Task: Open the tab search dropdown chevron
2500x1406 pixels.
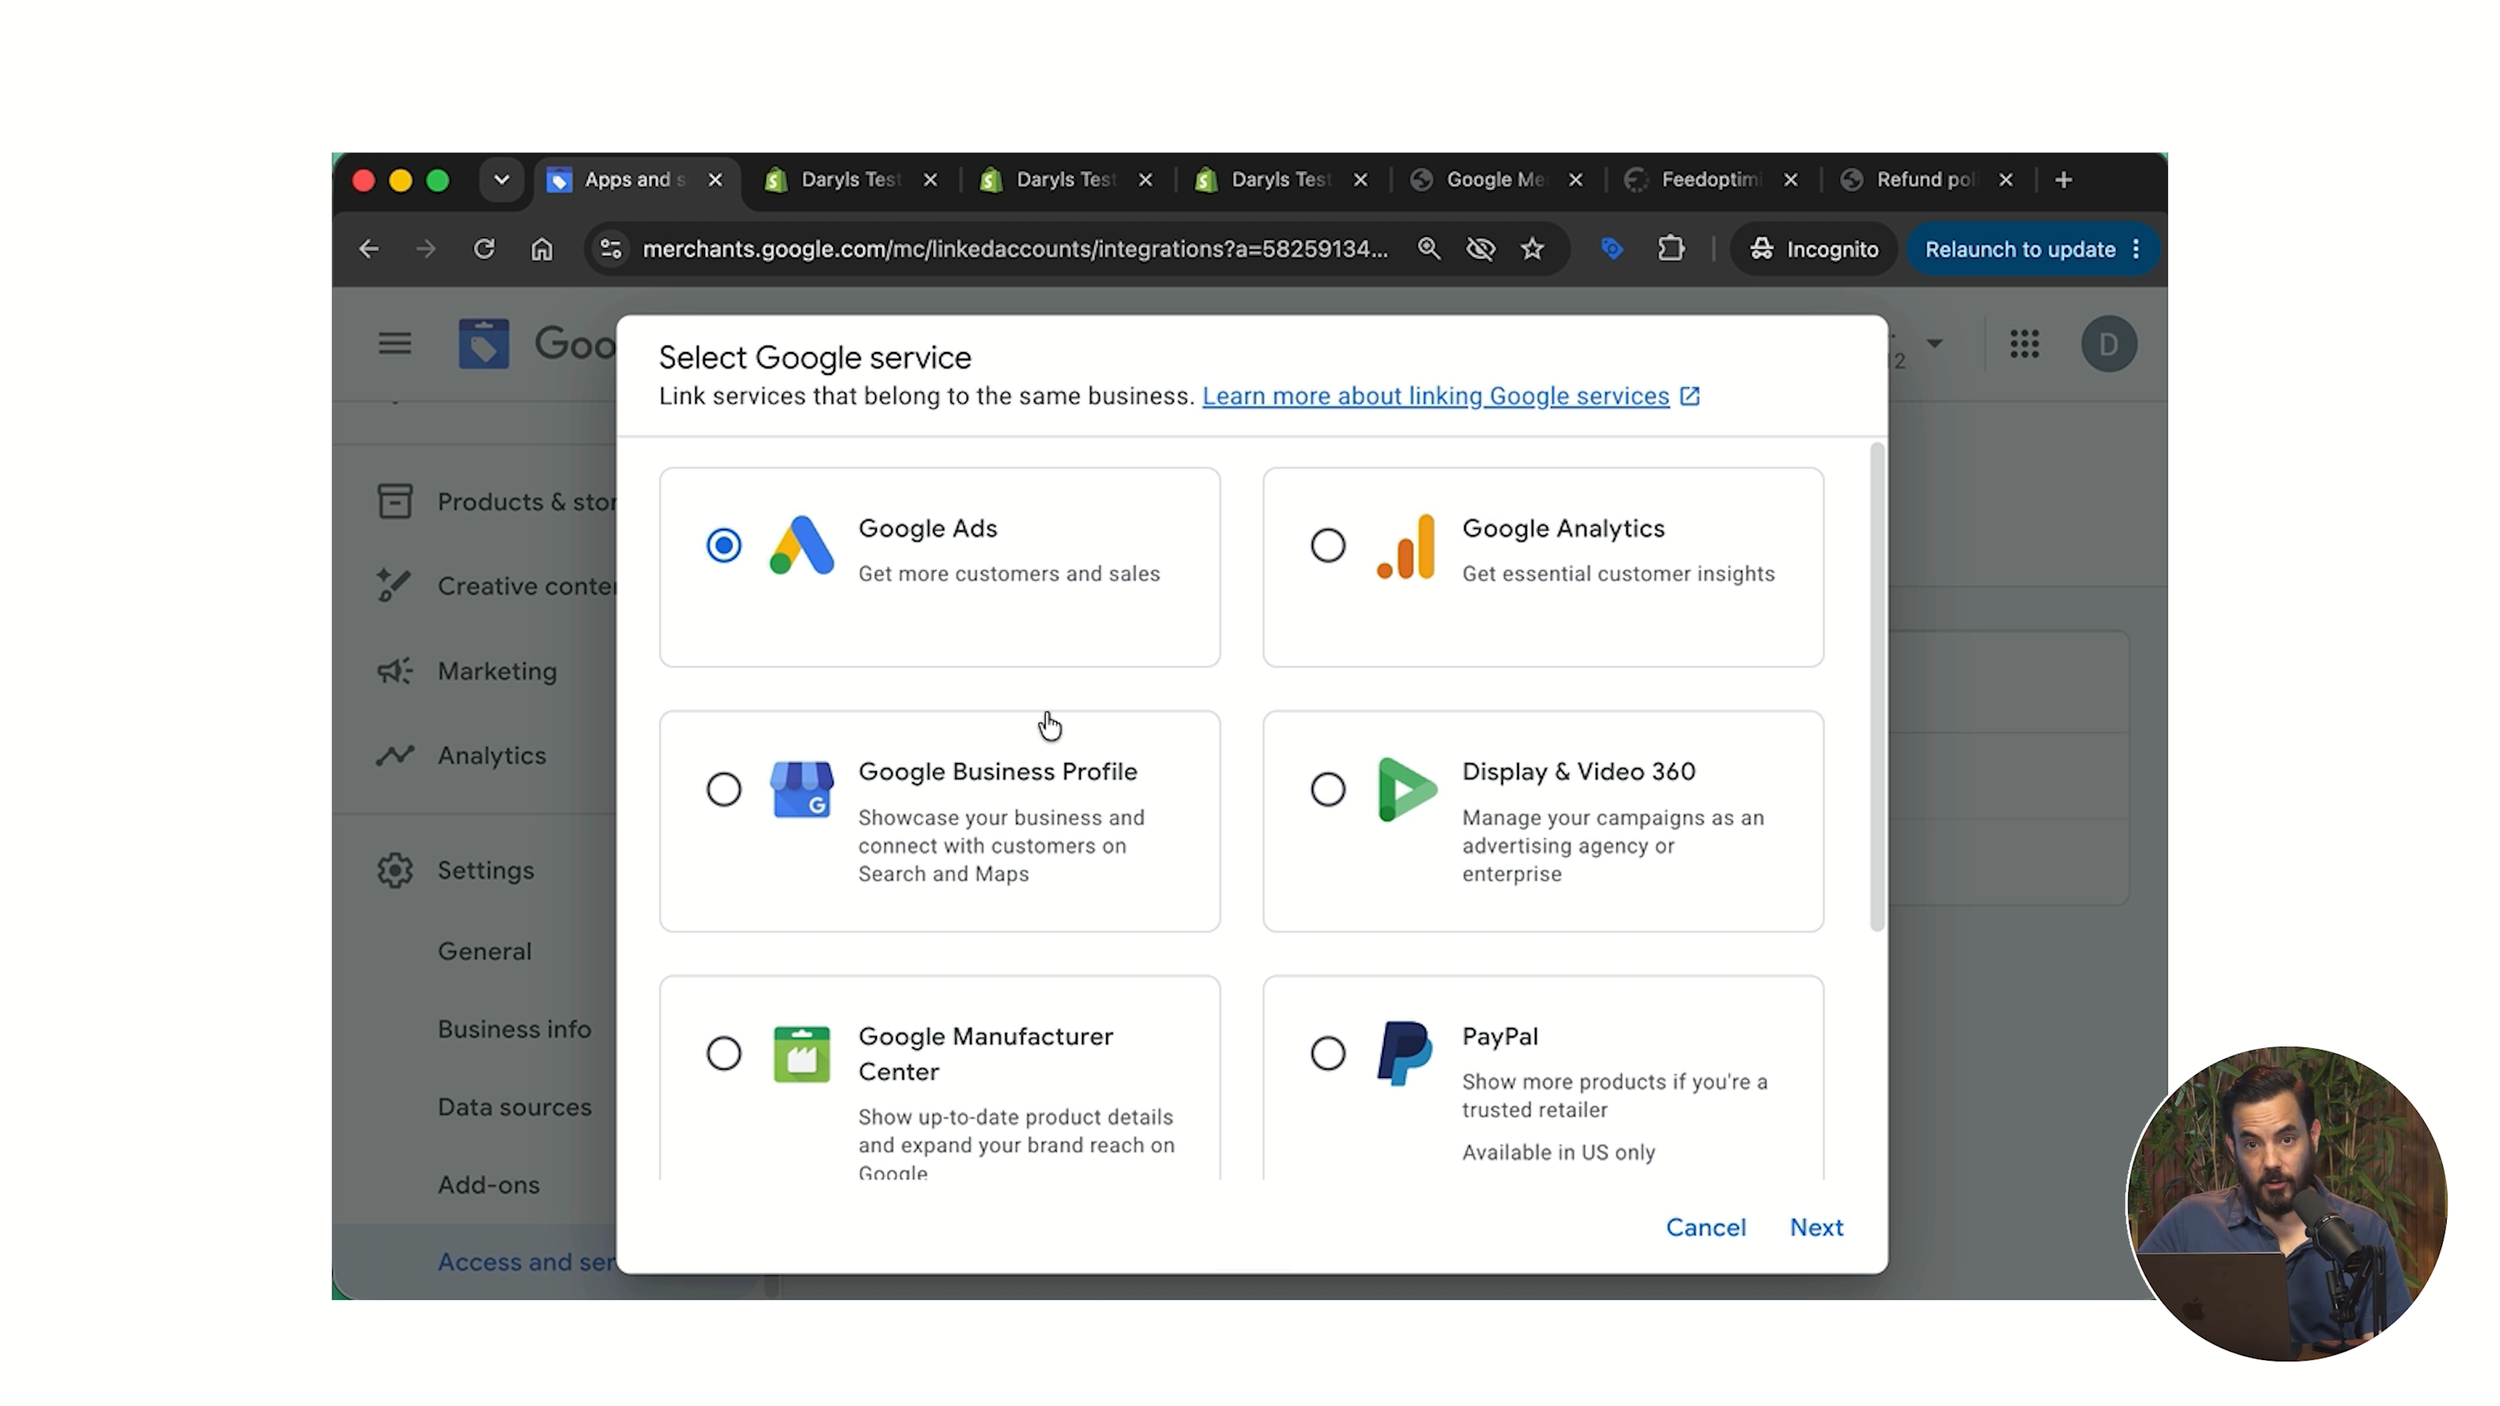Action: [502, 180]
